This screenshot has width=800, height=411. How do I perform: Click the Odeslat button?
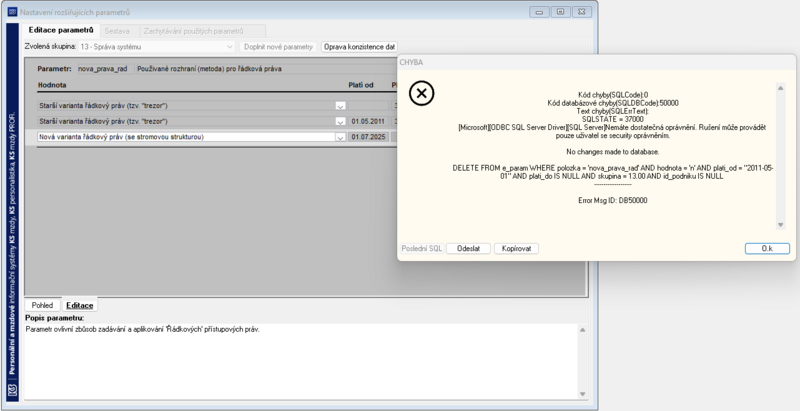pyautogui.click(x=468, y=248)
